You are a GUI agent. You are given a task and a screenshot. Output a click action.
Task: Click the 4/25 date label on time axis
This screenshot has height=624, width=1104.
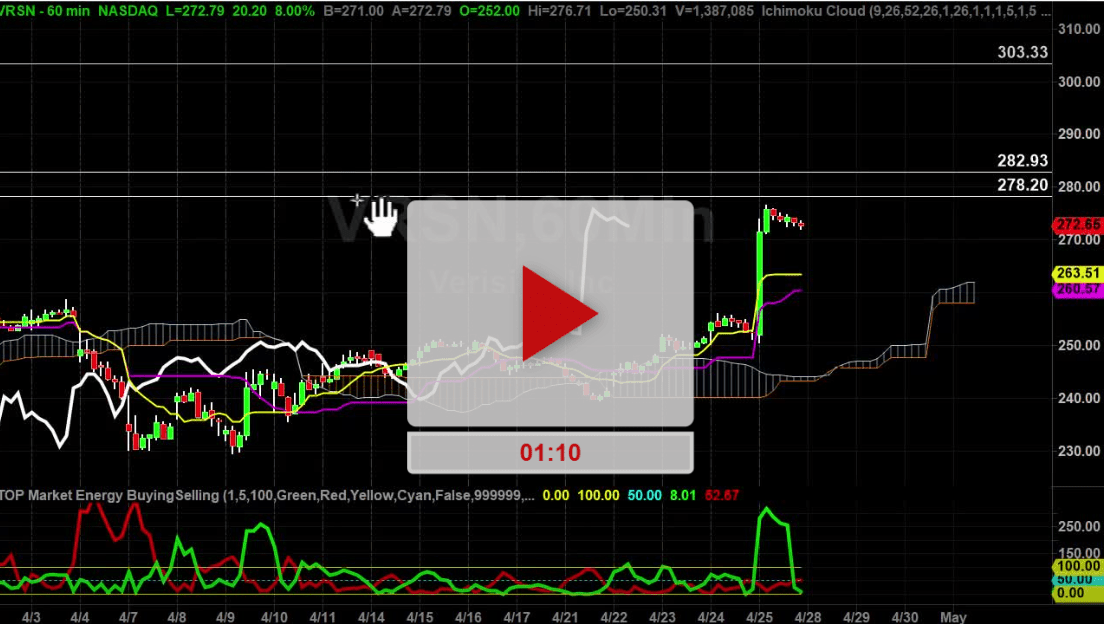760,617
